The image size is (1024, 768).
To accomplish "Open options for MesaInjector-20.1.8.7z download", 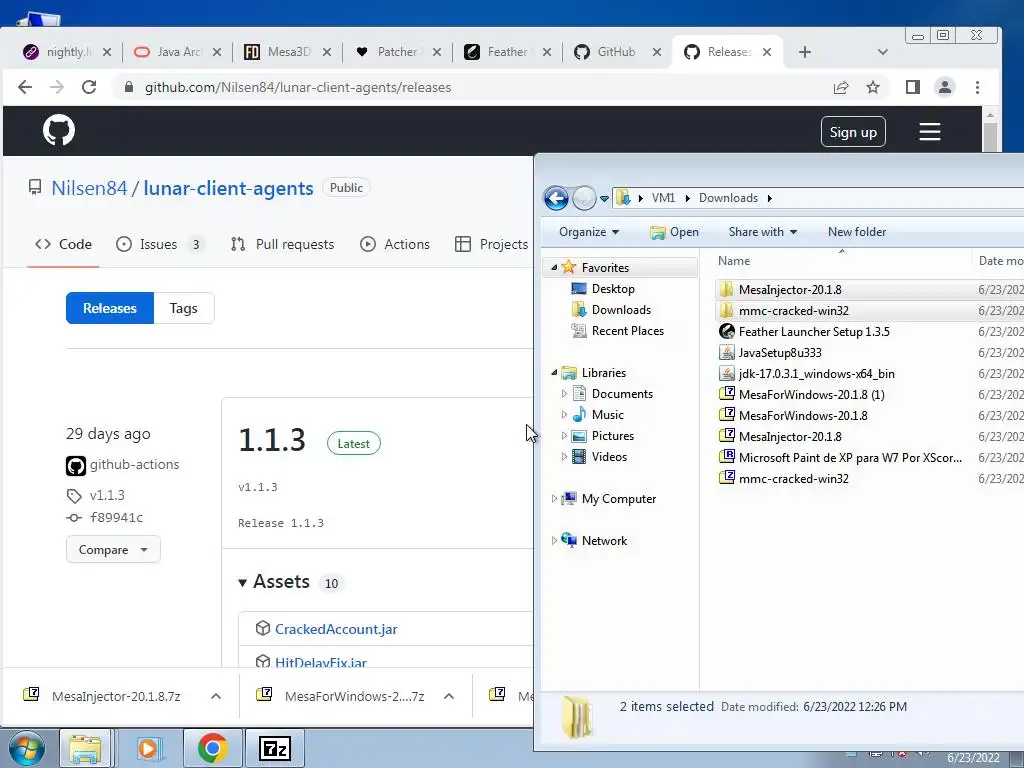I will click(x=216, y=696).
